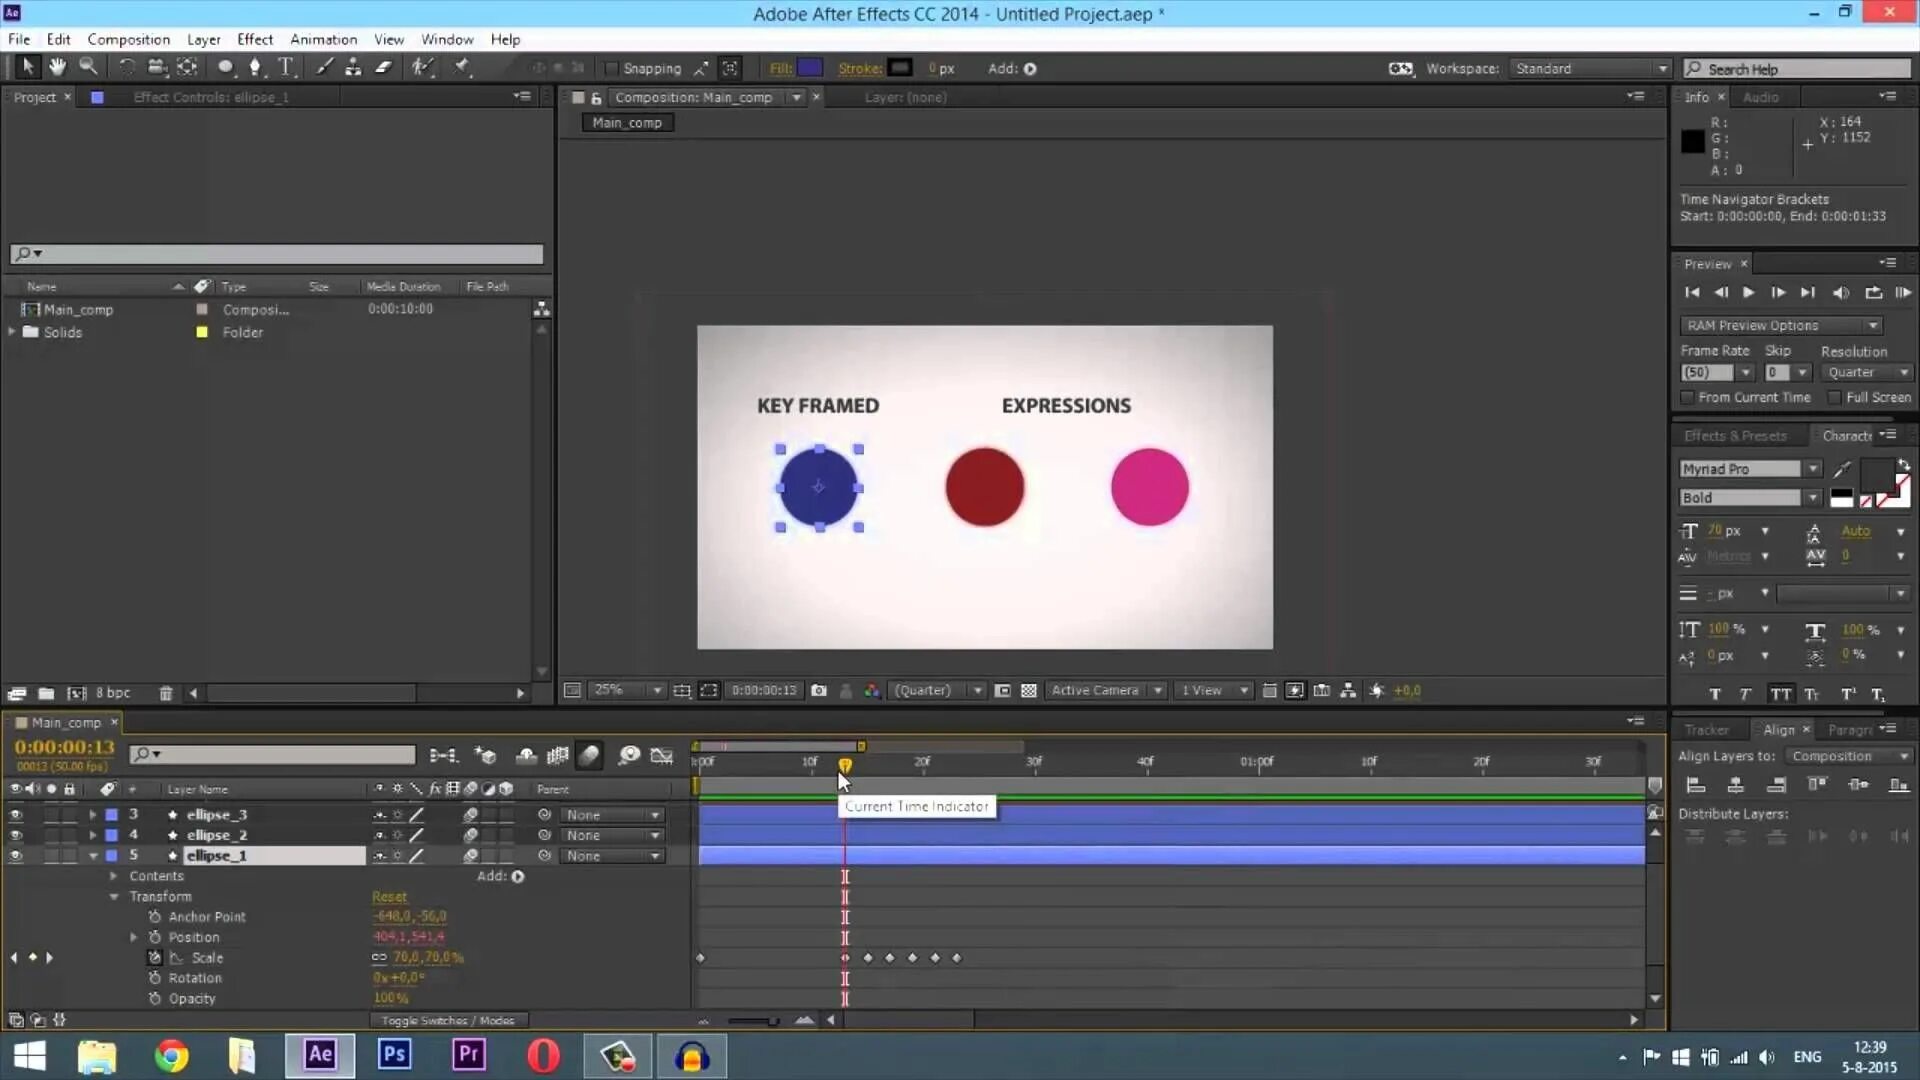This screenshot has width=1920, height=1080.
Task: Click the blue Fill color swatch
Action: point(810,68)
